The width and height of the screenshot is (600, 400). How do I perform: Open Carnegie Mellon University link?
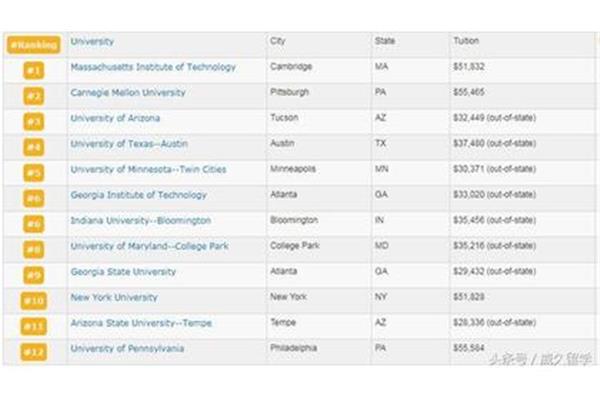(x=128, y=93)
